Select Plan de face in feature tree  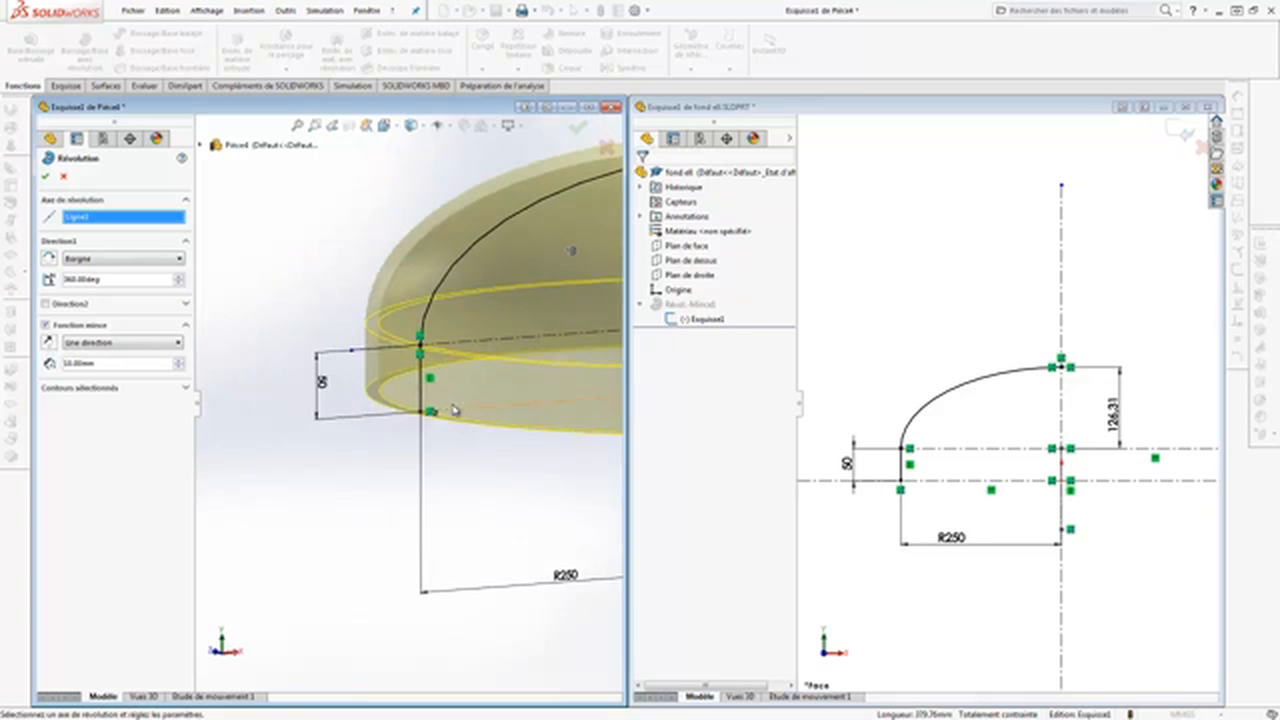point(686,246)
